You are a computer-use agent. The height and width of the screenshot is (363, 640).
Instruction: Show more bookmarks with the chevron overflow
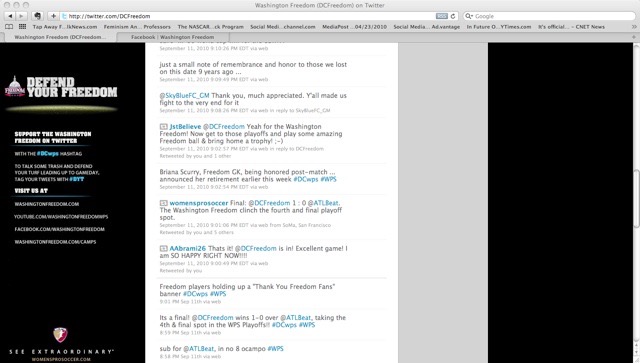634,27
